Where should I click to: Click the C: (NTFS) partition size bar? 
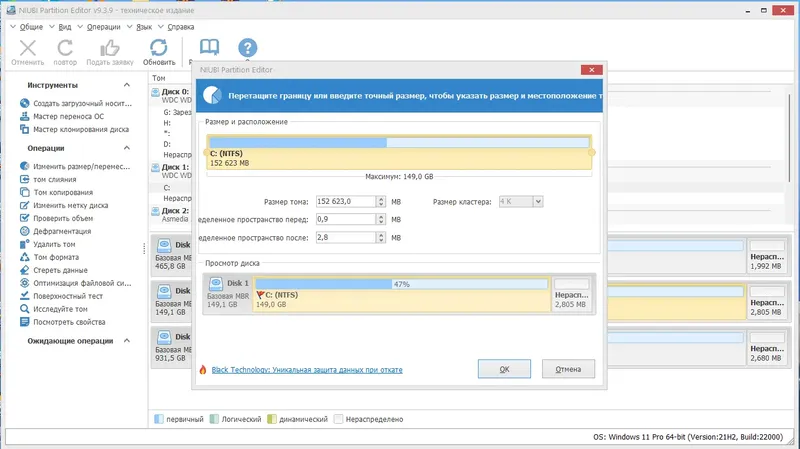pyautogui.click(x=399, y=152)
